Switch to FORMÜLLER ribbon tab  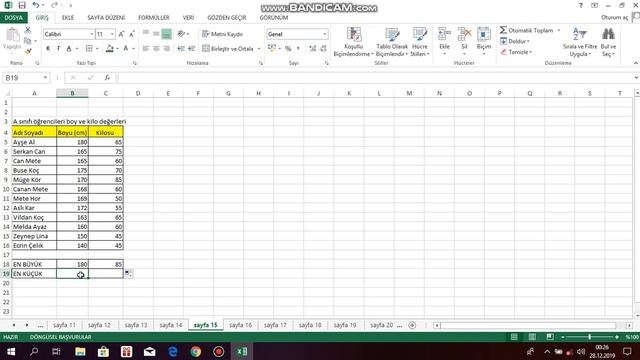153,18
